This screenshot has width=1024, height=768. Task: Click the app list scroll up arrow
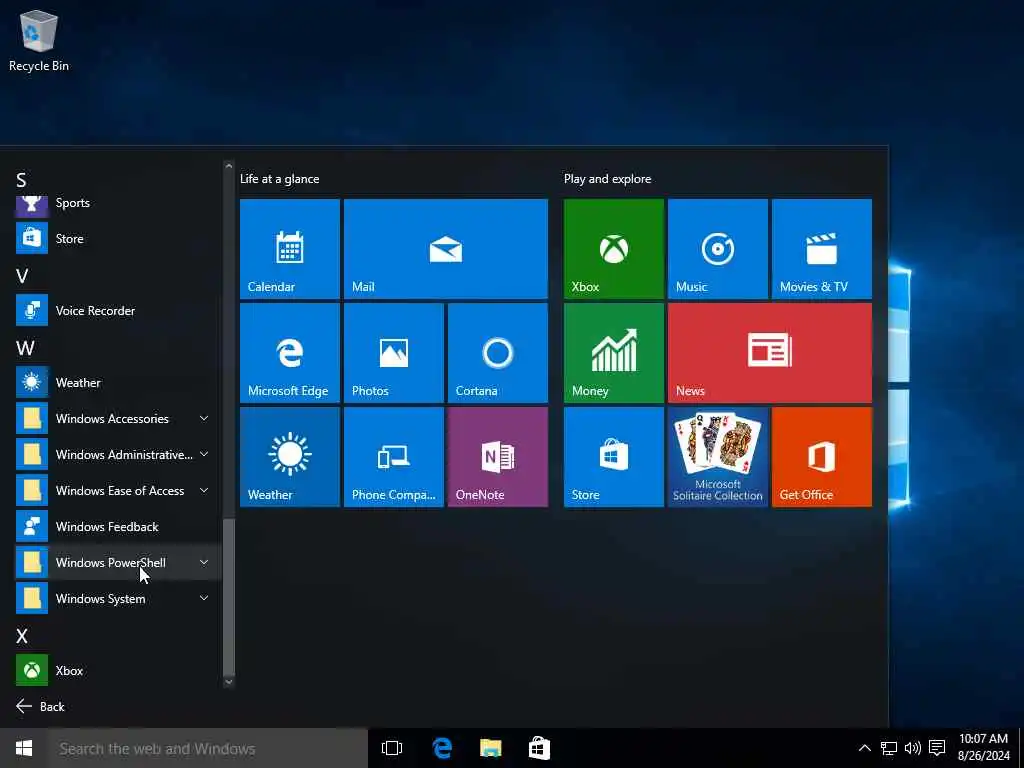pyautogui.click(x=229, y=166)
